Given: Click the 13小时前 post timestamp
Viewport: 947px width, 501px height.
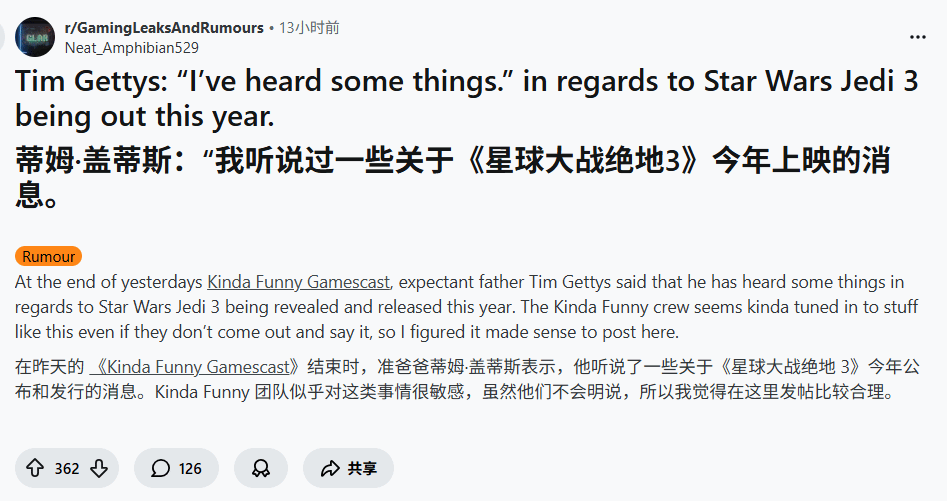Looking at the screenshot, I should pyautogui.click(x=309, y=28).
